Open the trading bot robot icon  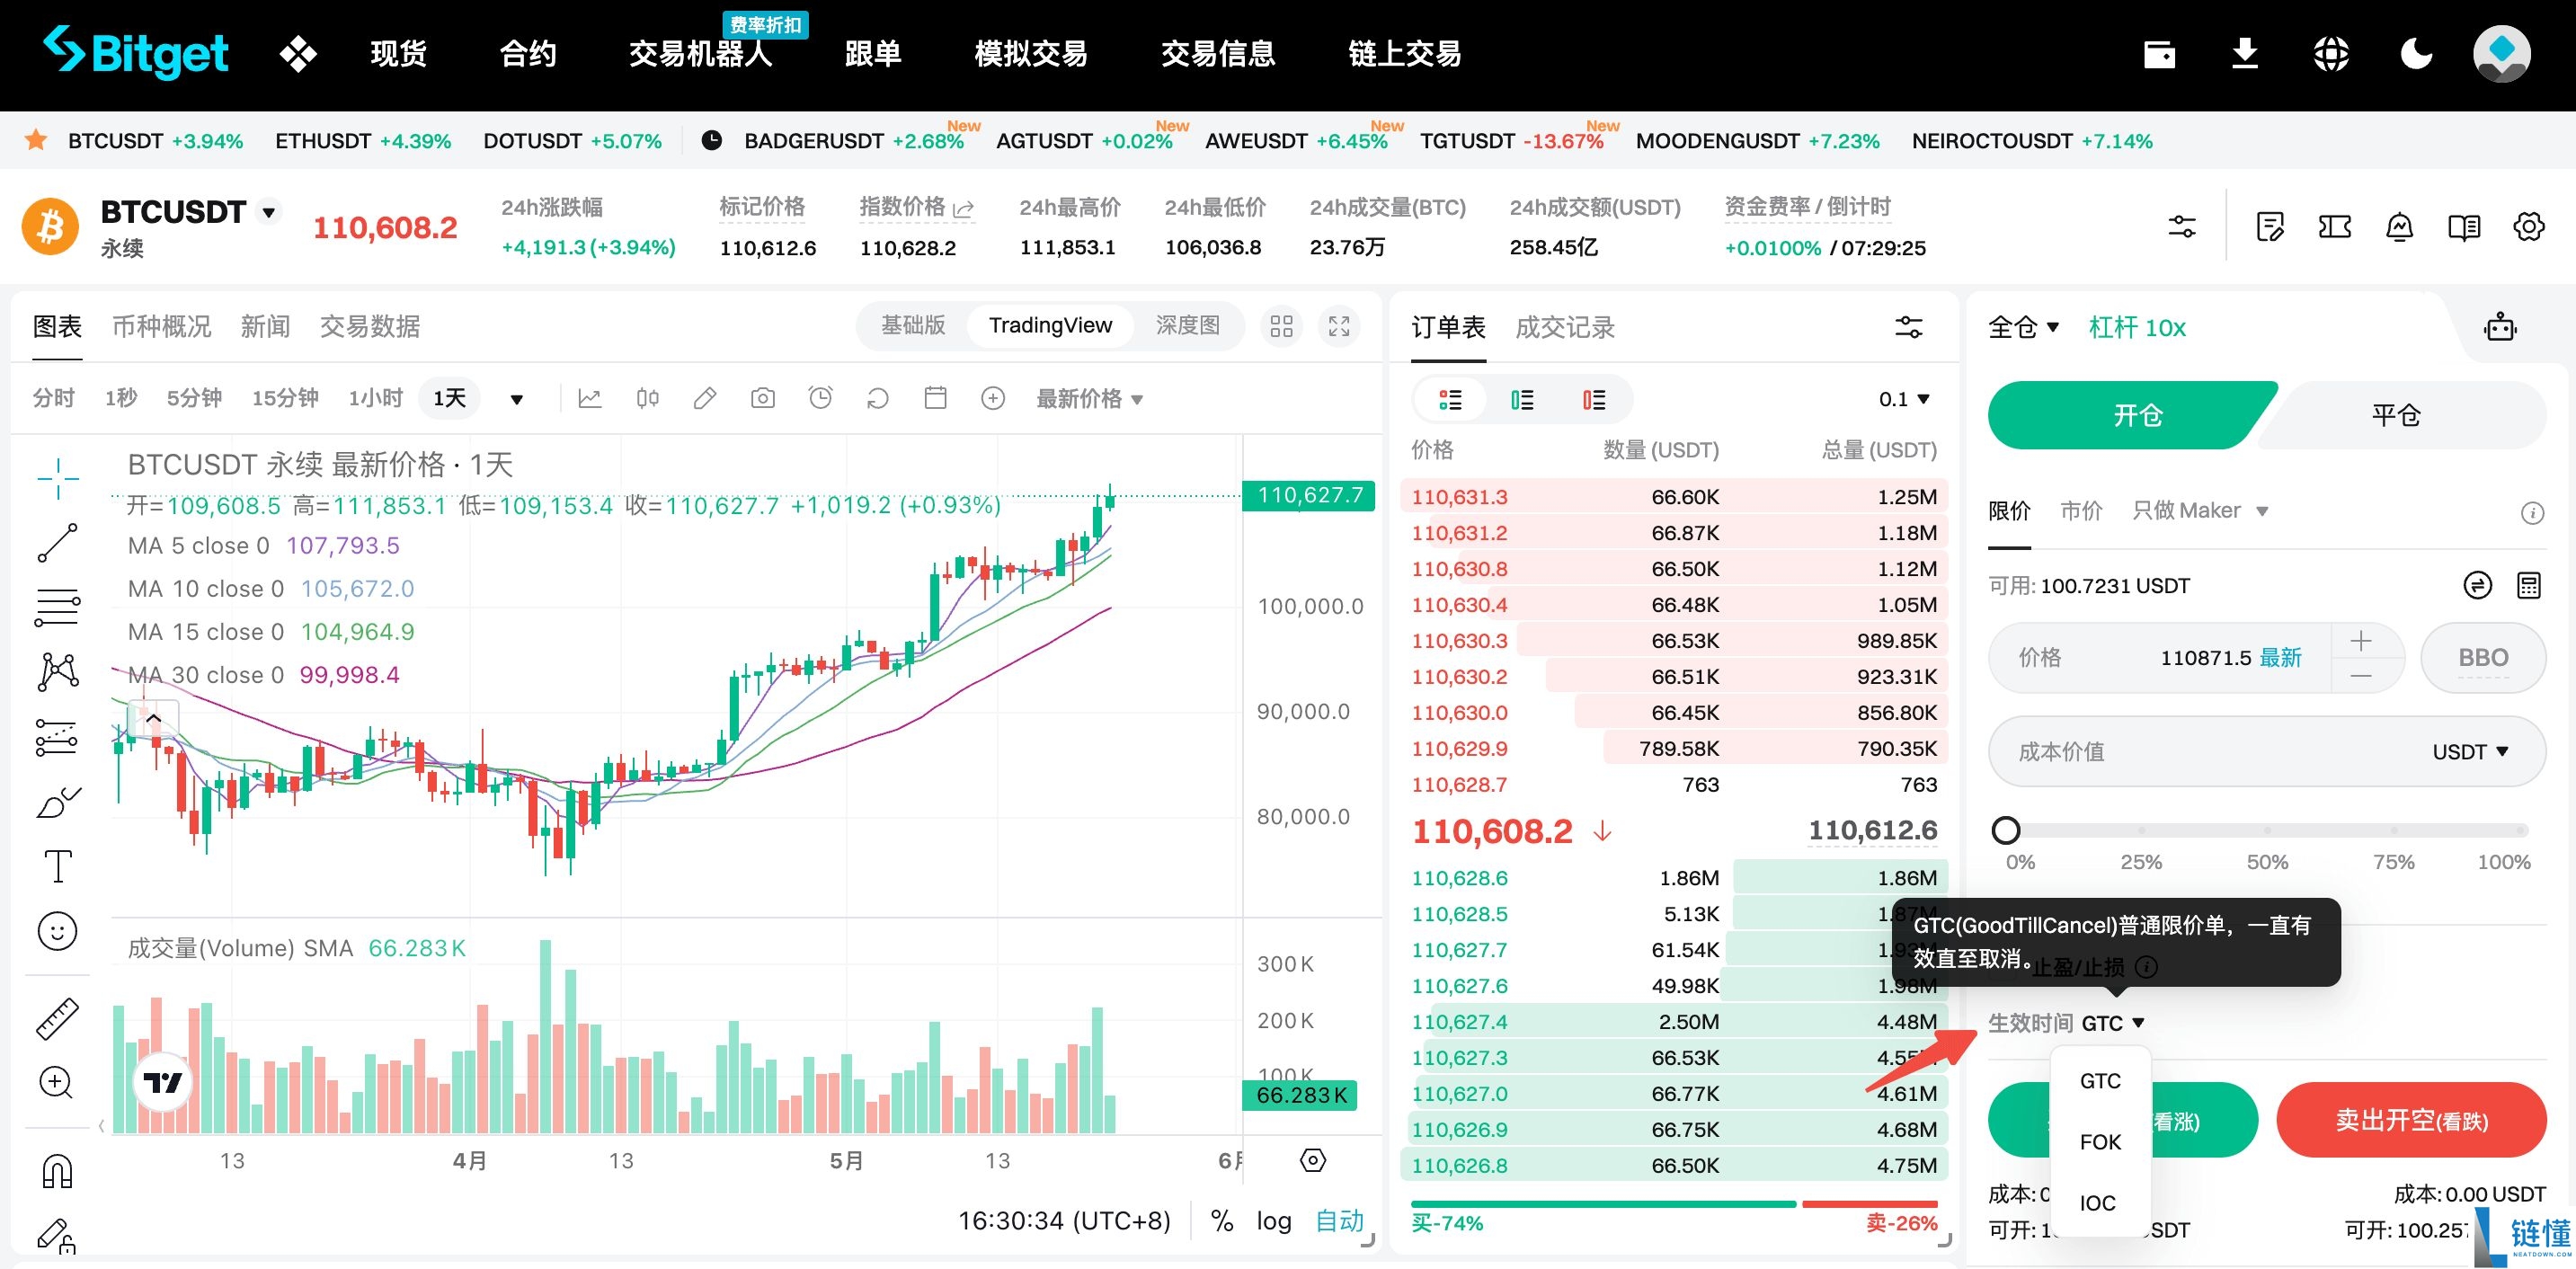click(2500, 327)
